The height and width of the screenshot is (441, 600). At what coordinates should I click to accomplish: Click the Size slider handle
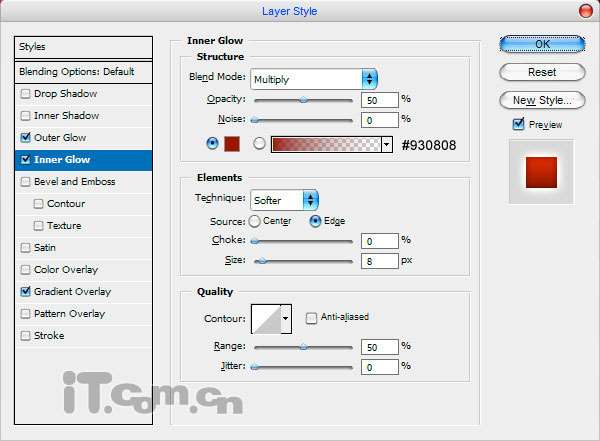261,261
